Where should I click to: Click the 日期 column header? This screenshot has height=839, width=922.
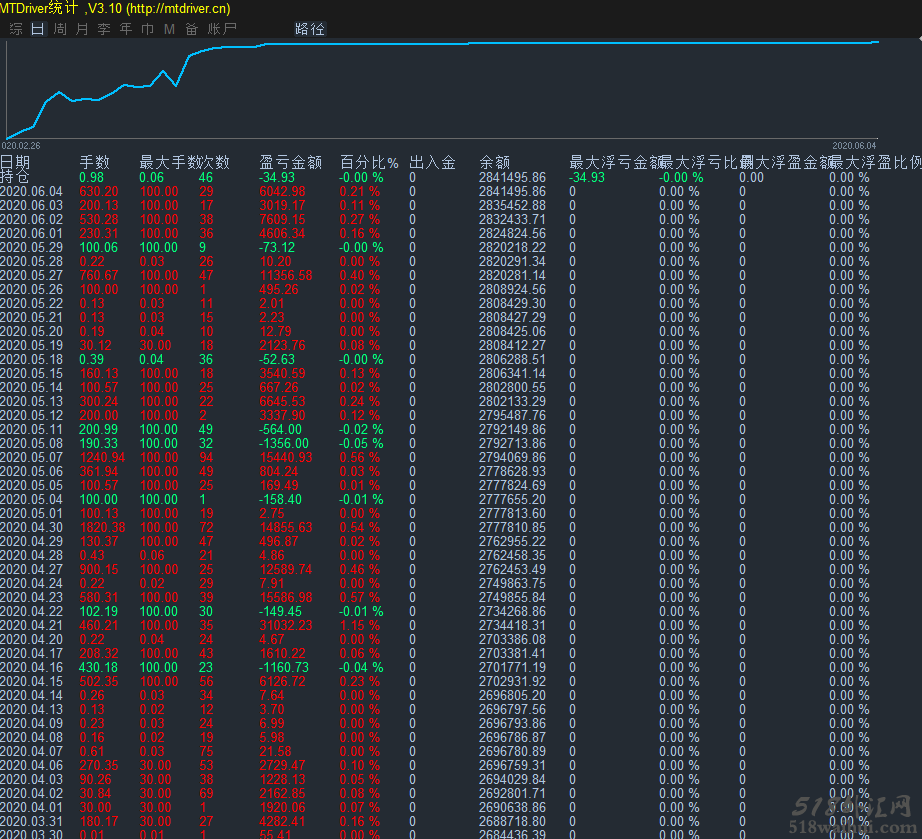click(x=15, y=163)
